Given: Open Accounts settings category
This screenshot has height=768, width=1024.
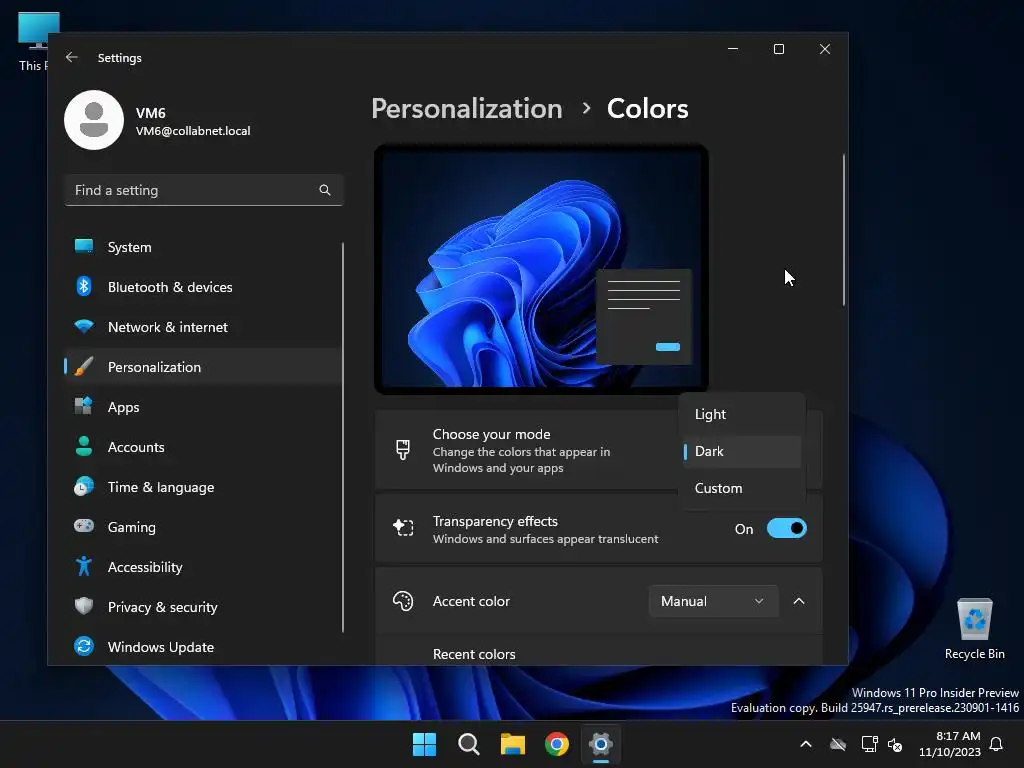Looking at the screenshot, I should click(202, 447).
